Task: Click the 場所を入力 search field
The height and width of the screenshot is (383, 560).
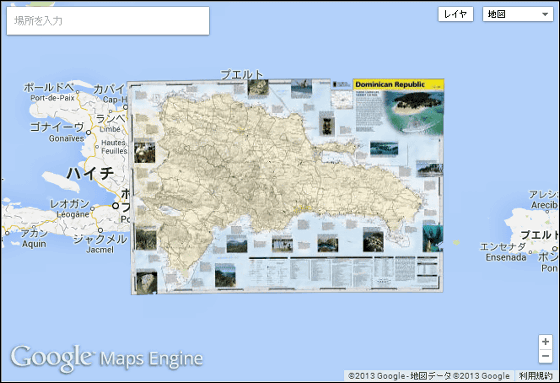Action: point(108,21)
